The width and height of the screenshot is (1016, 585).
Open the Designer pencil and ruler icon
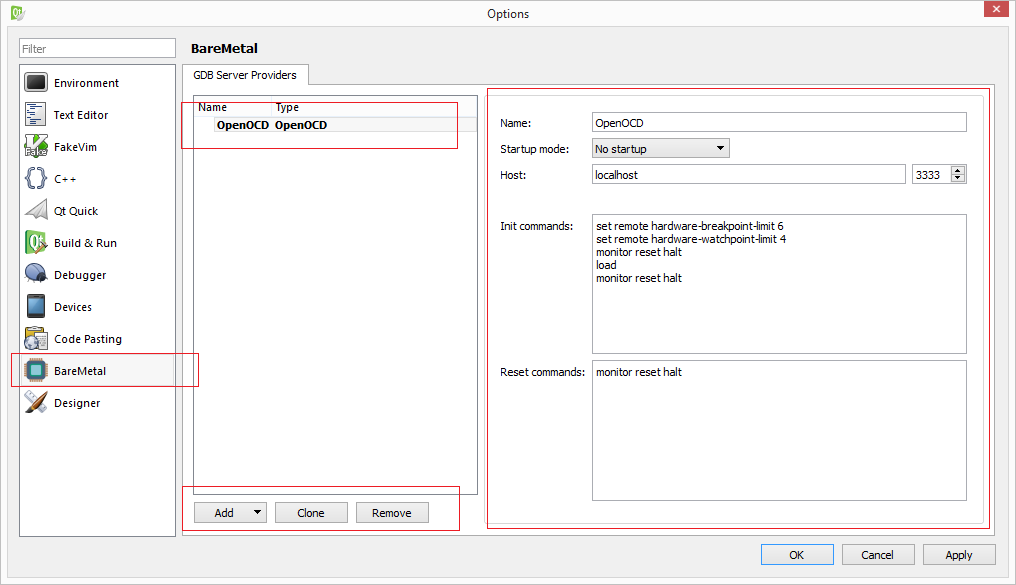point(36,403)
